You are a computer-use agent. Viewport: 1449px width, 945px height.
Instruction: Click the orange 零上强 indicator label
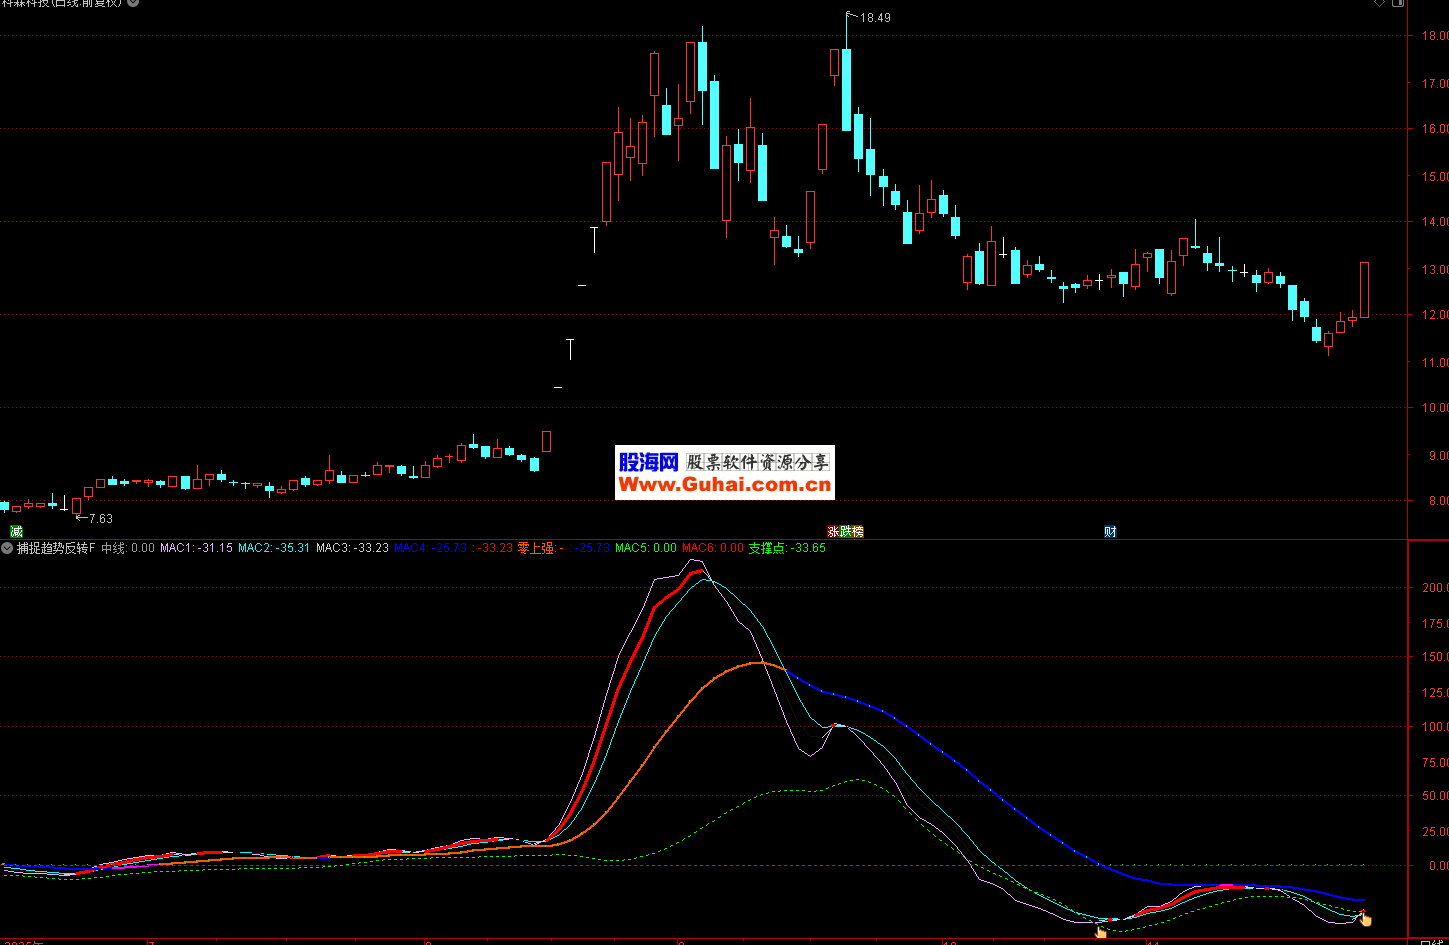point(540,548)
